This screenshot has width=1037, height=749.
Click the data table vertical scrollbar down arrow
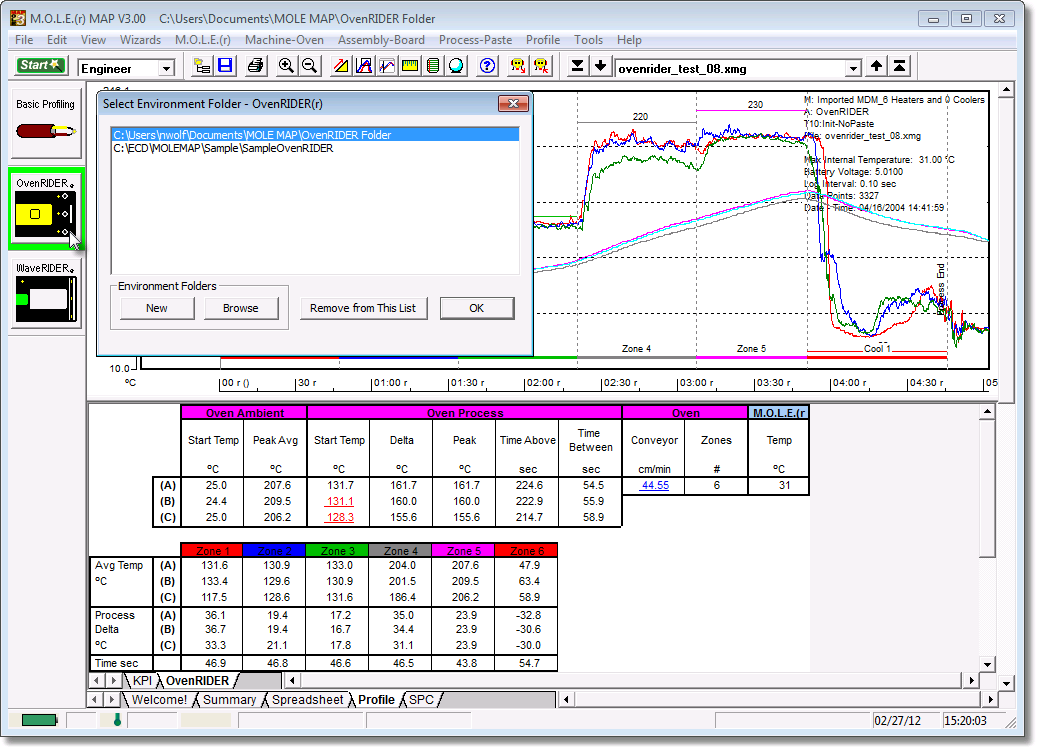pyautogui.click(x=987, y=664)
